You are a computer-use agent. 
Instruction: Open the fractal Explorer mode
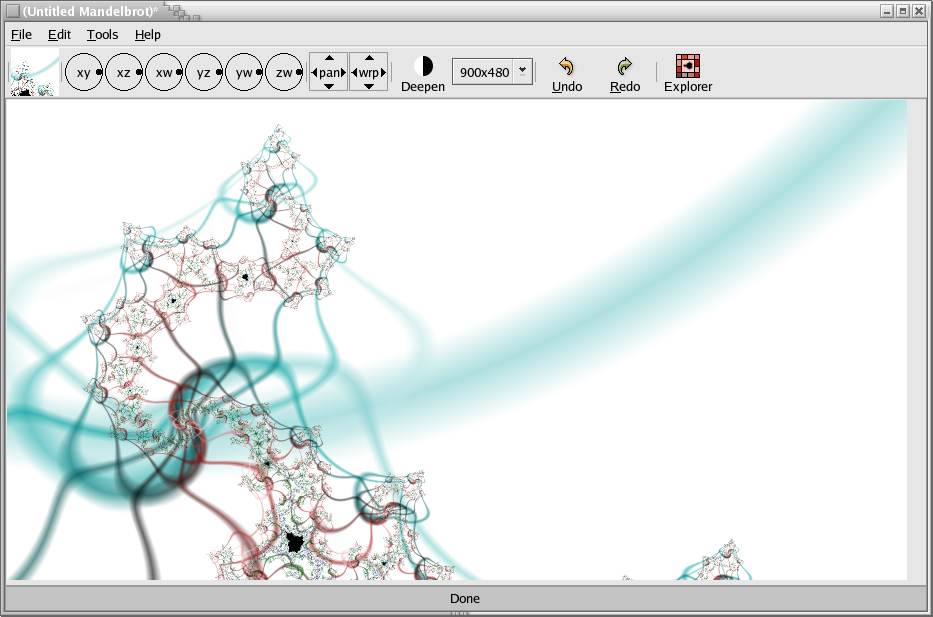point(688,73)
